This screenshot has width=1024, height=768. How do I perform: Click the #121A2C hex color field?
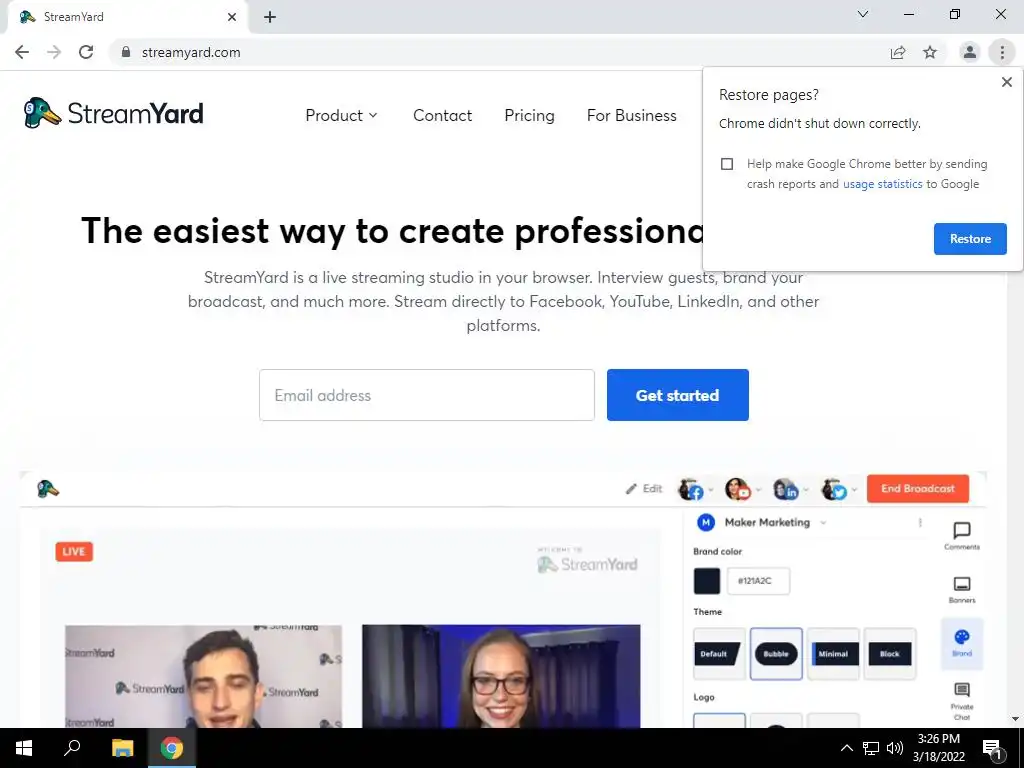tap(758, 581)
